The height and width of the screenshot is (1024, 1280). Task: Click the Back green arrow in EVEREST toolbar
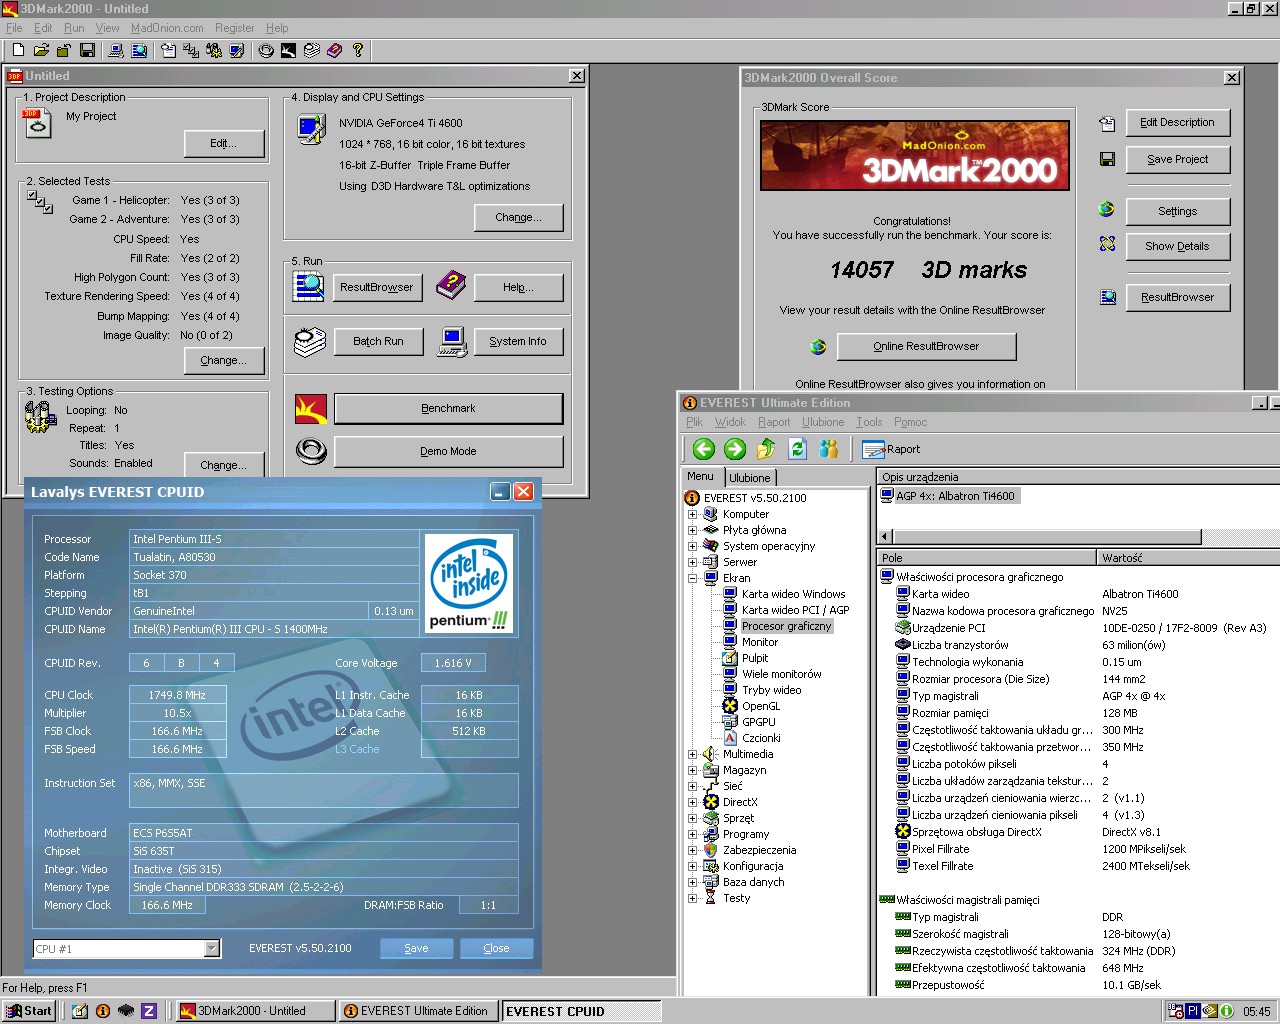pos(703,449)
